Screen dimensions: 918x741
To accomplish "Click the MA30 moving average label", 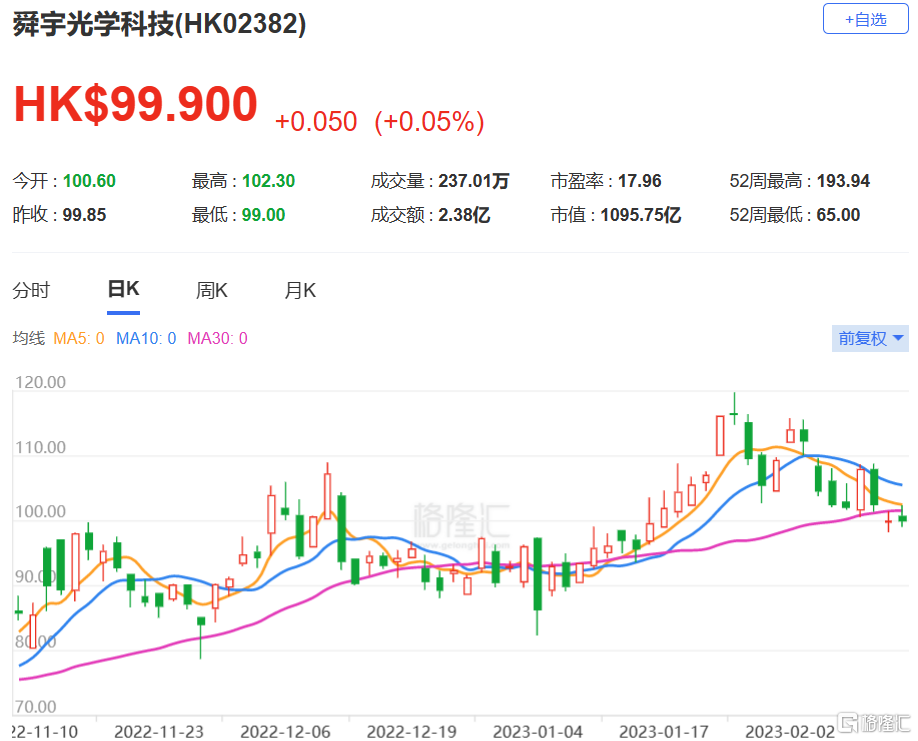I will click(x=217, y=338).
